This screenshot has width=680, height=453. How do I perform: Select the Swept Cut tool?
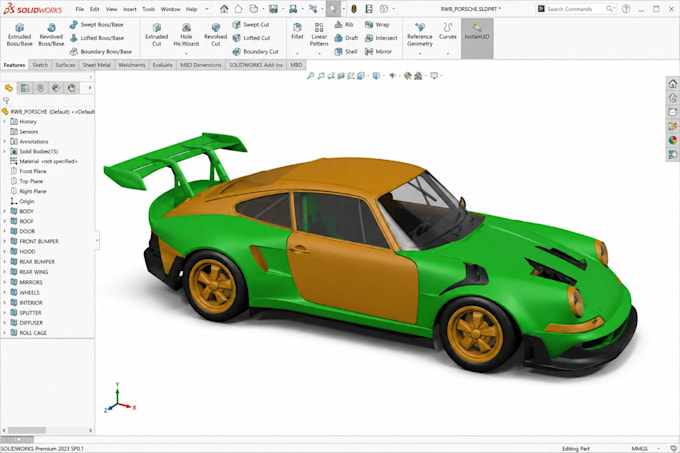251,25
